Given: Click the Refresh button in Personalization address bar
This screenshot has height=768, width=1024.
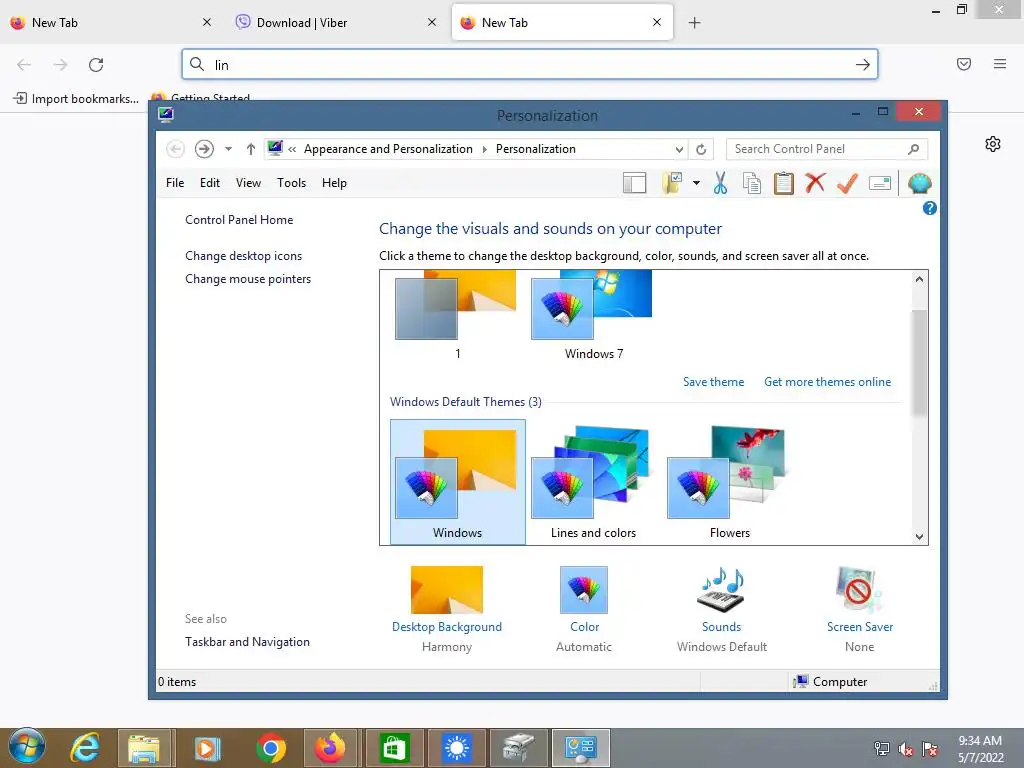Looking at the screenshot, I should point(701,150).
